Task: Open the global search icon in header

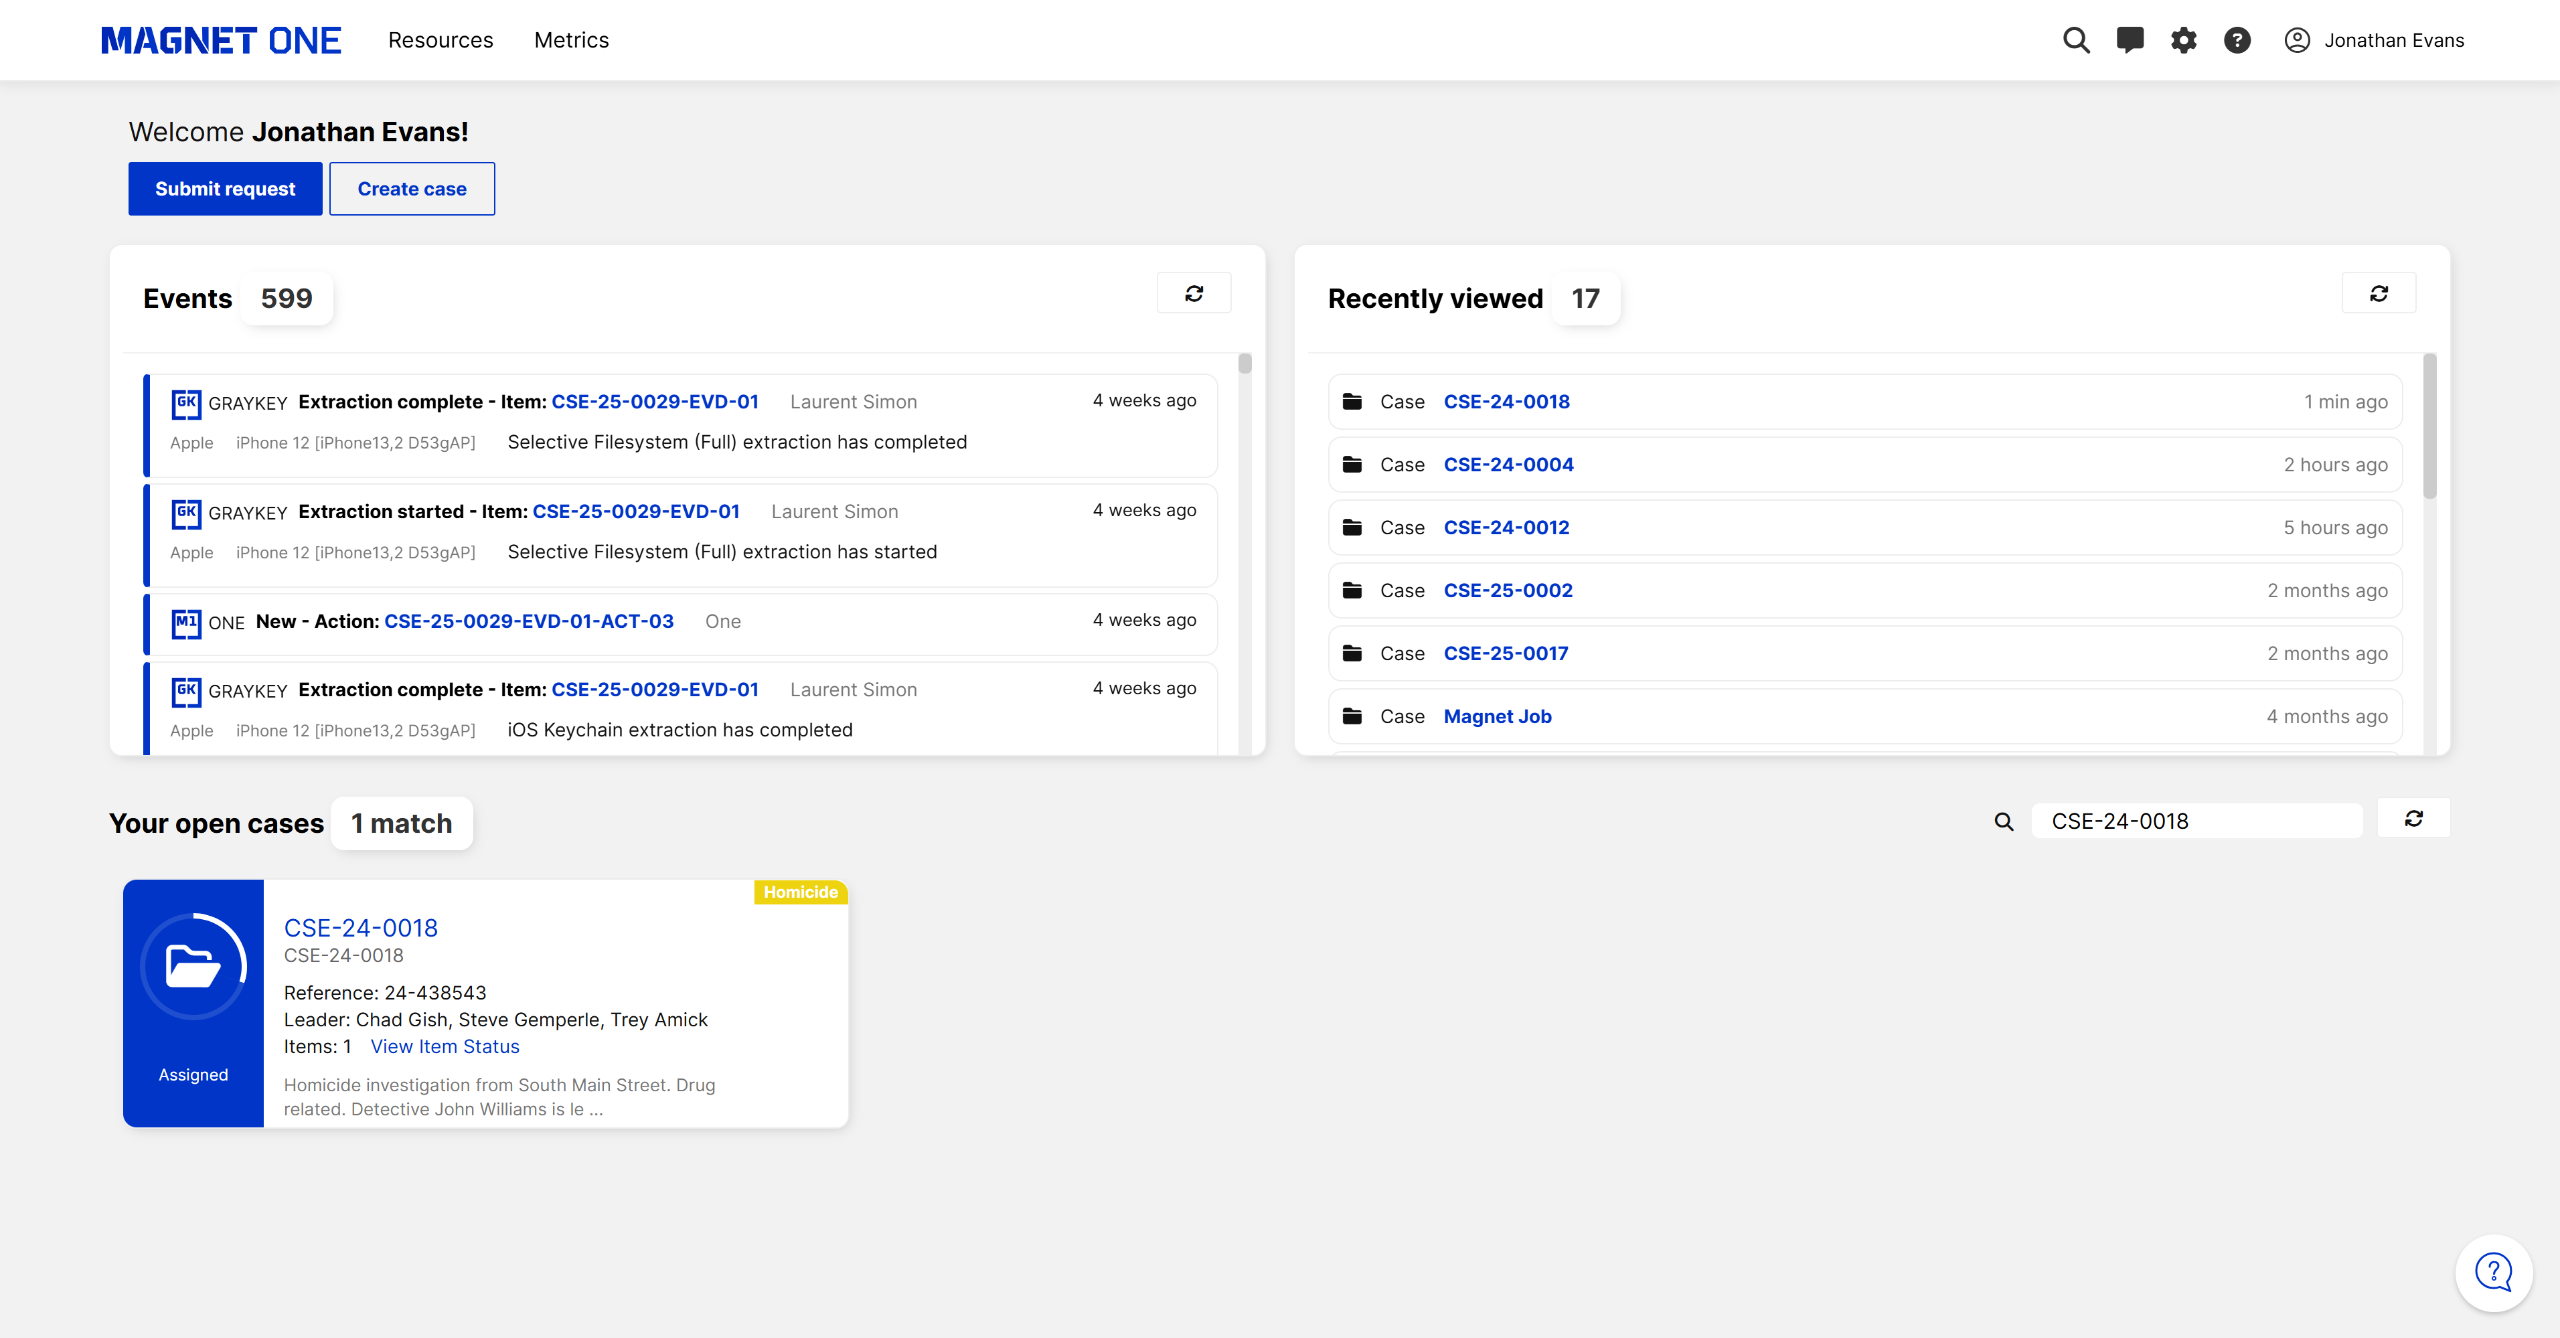Action: tap(2076, 40)
